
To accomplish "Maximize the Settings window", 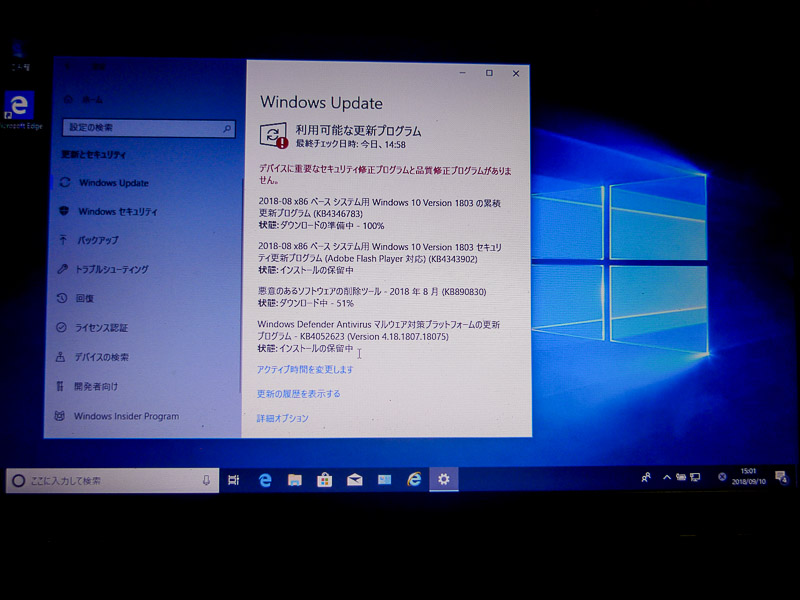I will point(489,73).
